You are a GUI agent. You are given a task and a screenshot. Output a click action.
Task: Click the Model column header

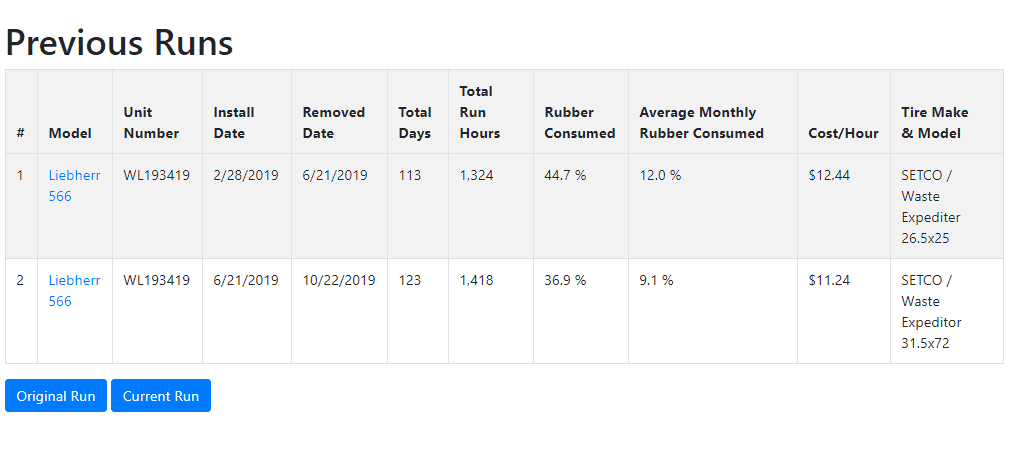point(70,133)
